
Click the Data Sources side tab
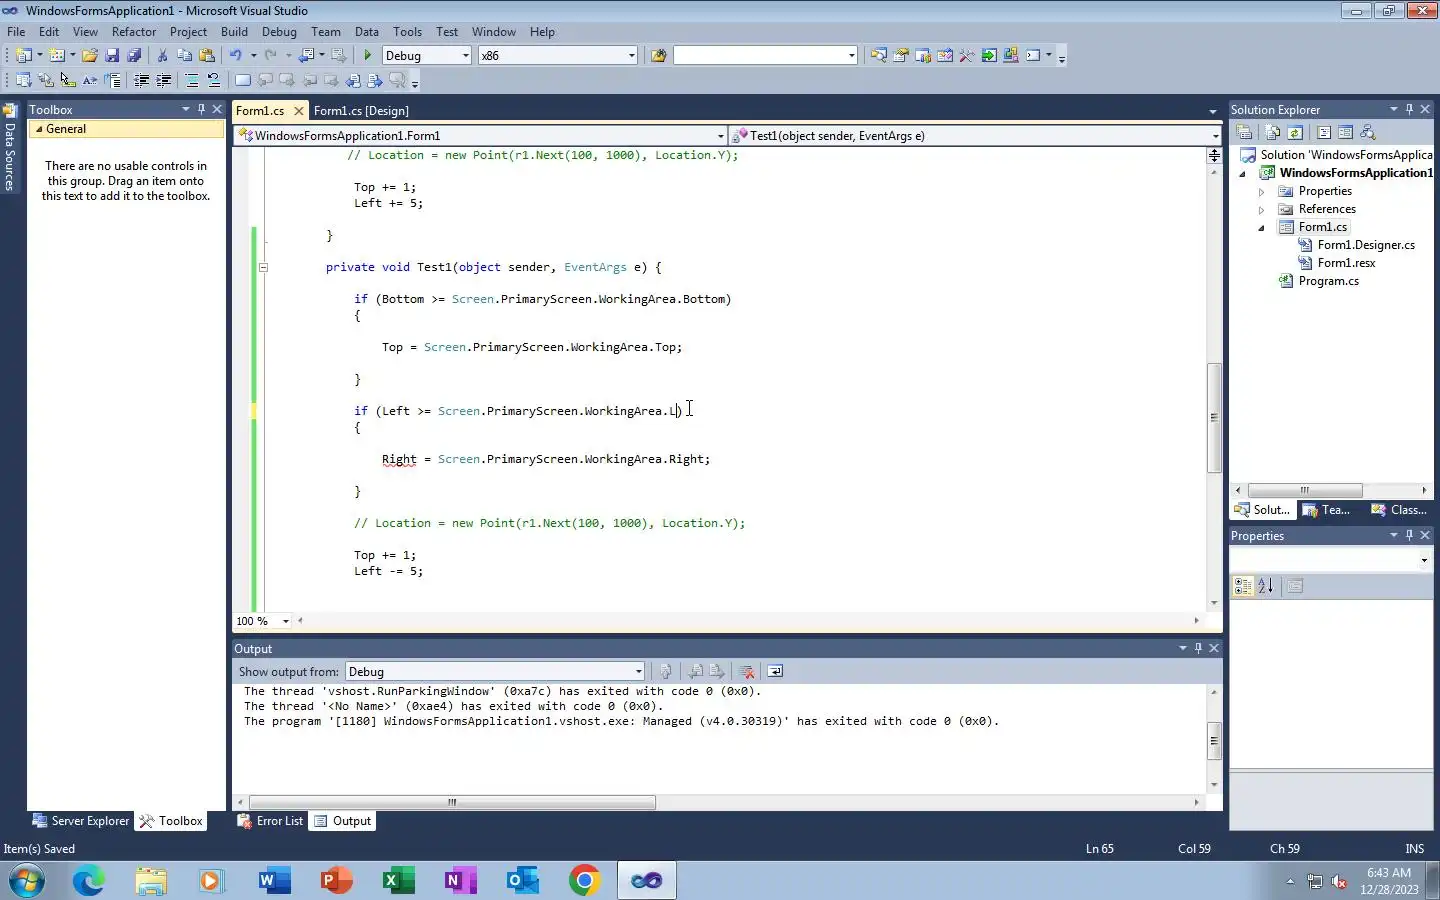(x=9, y=147)
